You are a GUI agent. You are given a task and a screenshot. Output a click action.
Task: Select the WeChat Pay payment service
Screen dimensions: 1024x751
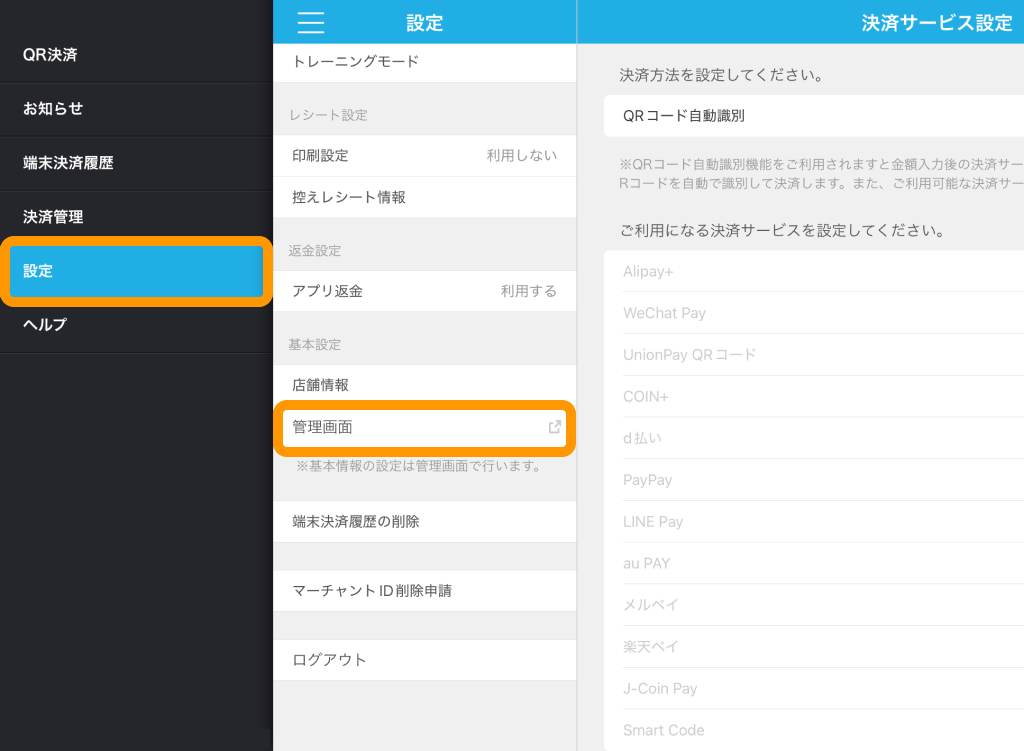(x=812, y=313)
